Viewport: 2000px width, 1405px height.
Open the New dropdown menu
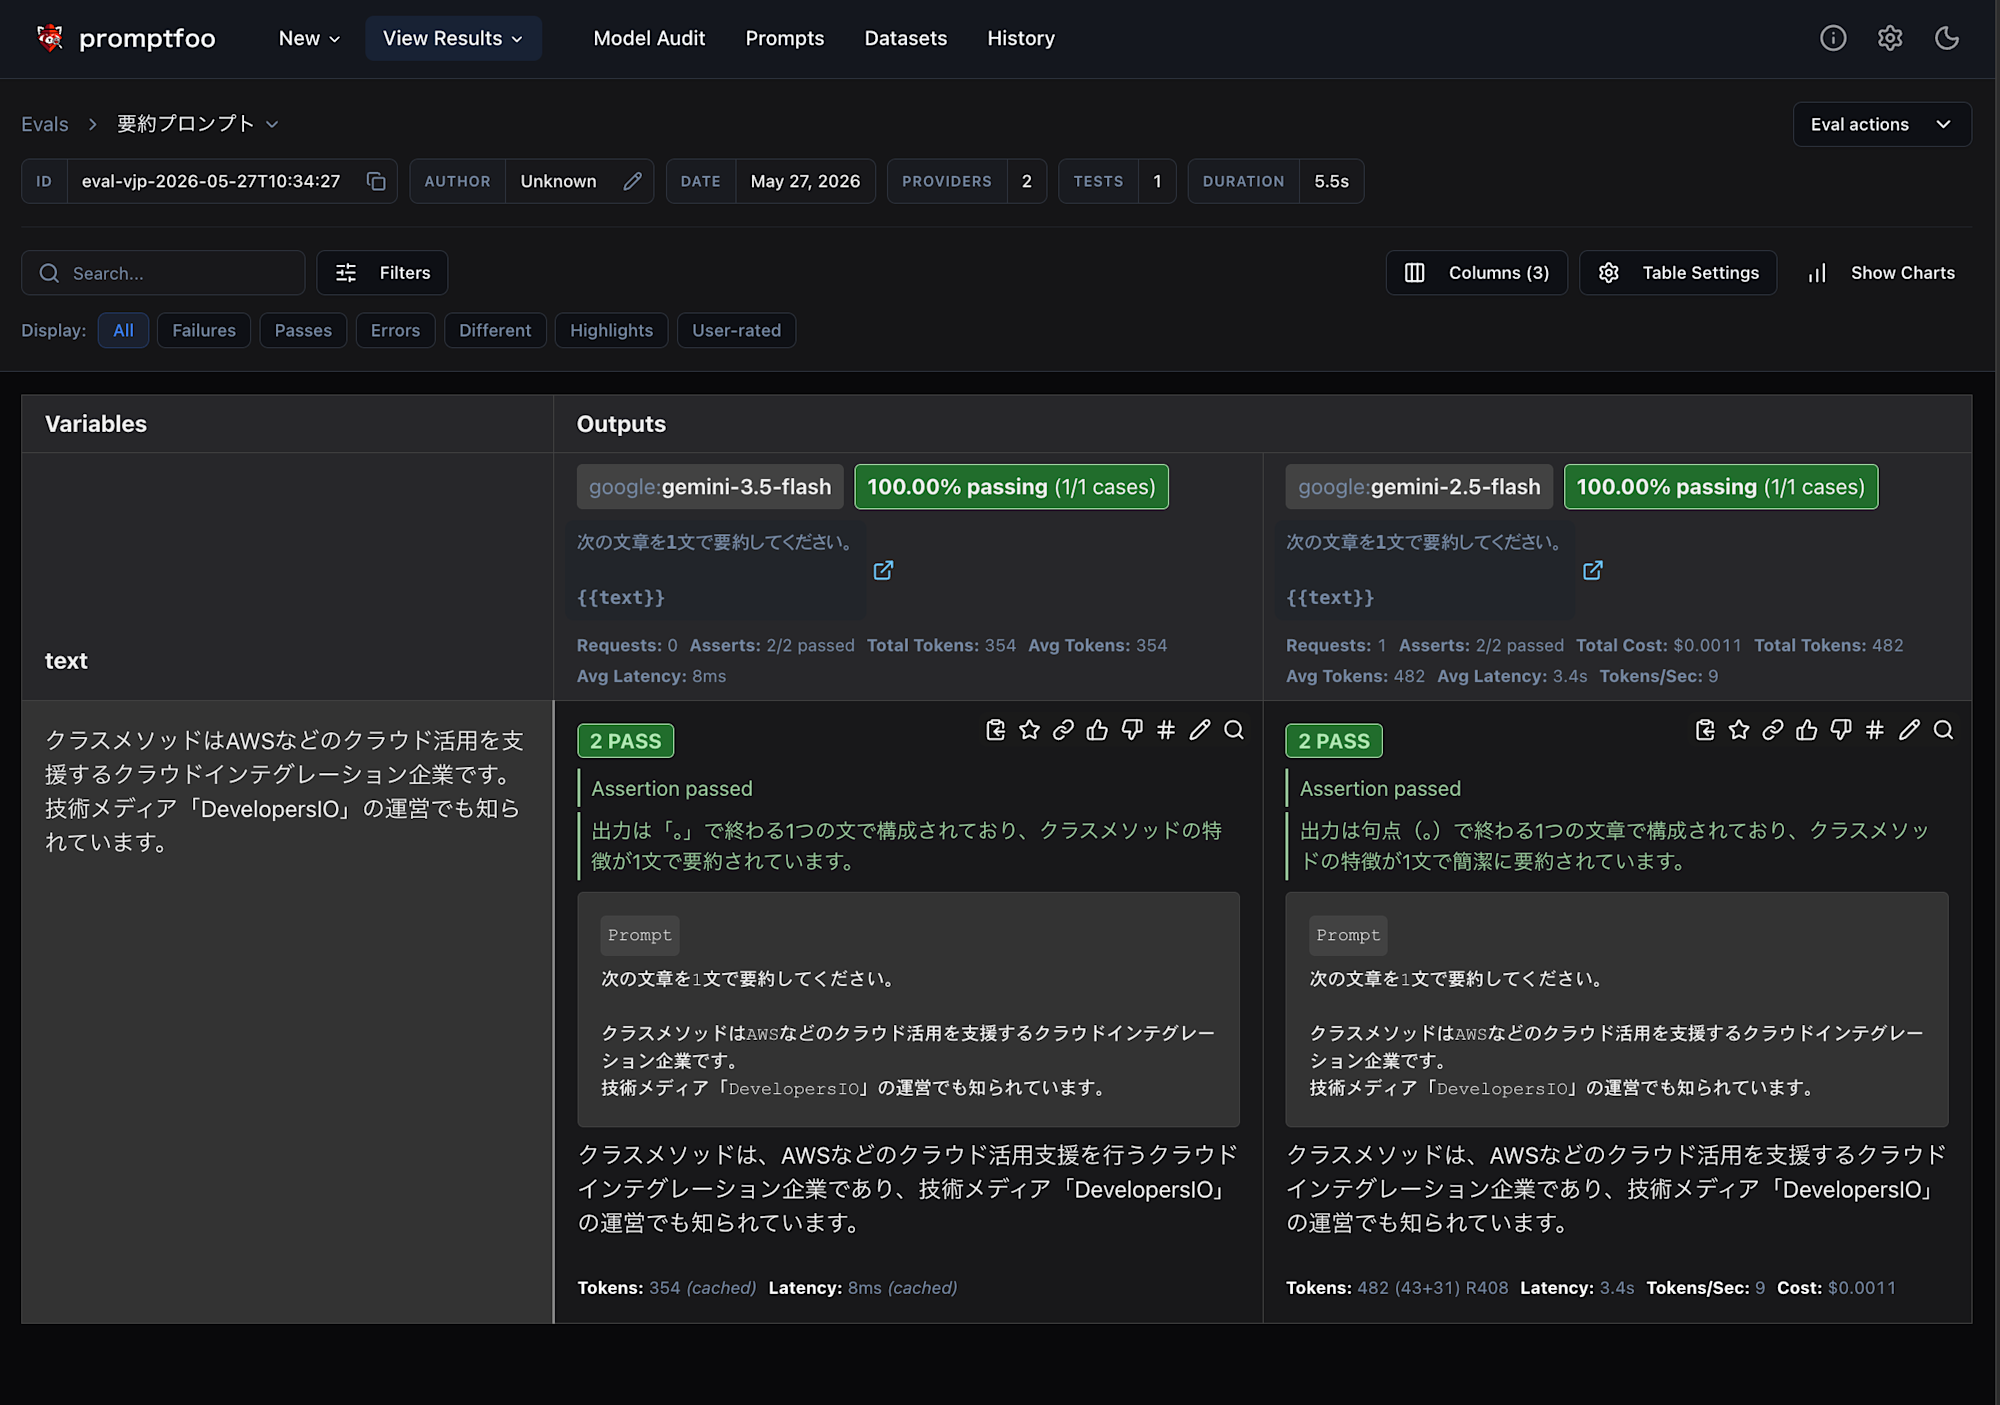[309, 38]
